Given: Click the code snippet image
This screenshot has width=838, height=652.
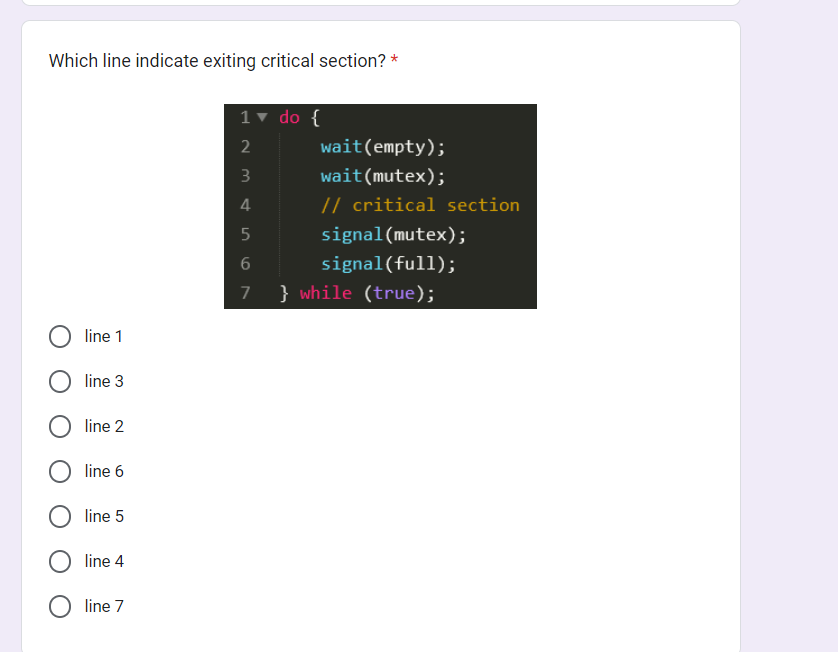Looking at the screenshot, I should 380,205.
